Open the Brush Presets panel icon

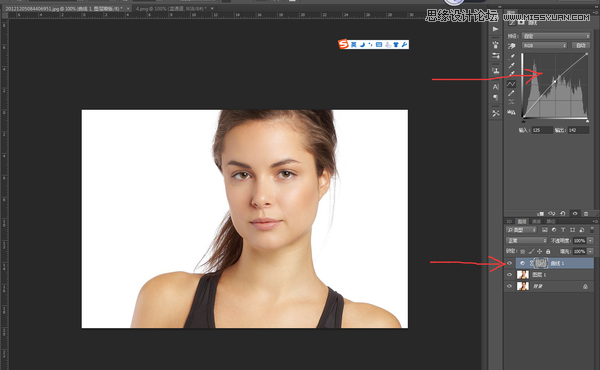(x=496, y=44)
